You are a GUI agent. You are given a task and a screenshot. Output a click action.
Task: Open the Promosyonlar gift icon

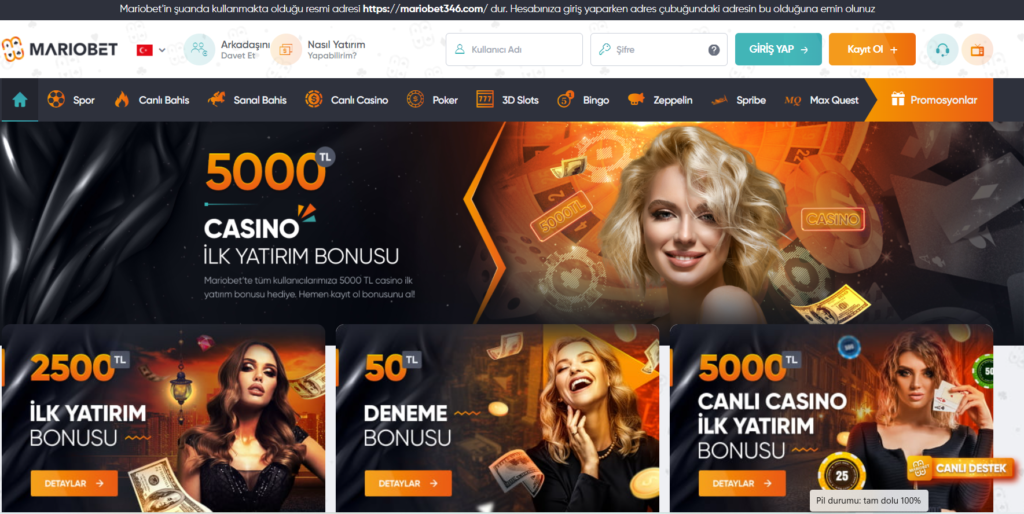898,99
